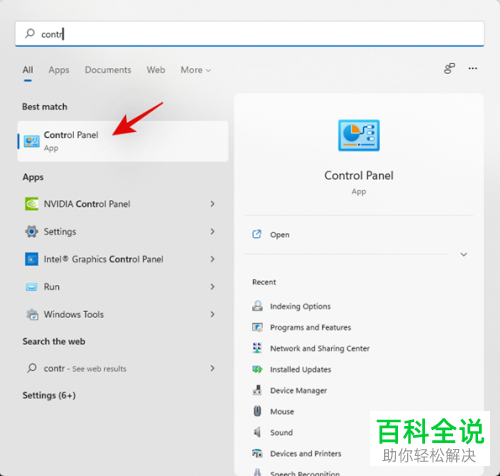This screenshot has width=500, height=476.
Task: Expand the 'contr - See web results' chevron
Action: coord(212,368)
